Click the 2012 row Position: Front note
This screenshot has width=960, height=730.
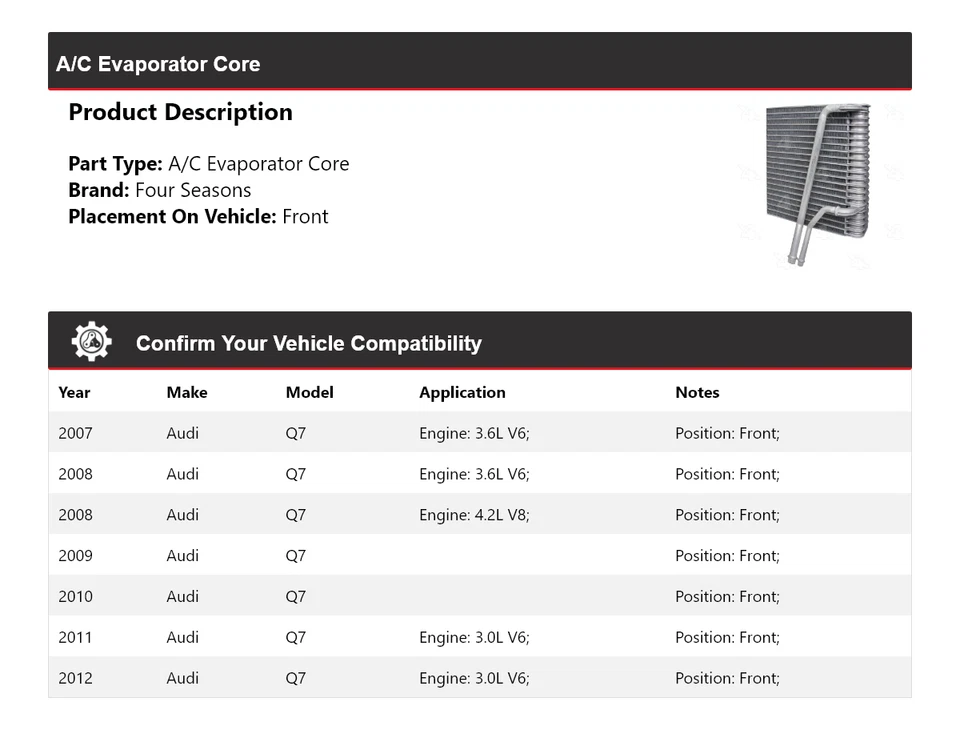[x=727, y=678]
